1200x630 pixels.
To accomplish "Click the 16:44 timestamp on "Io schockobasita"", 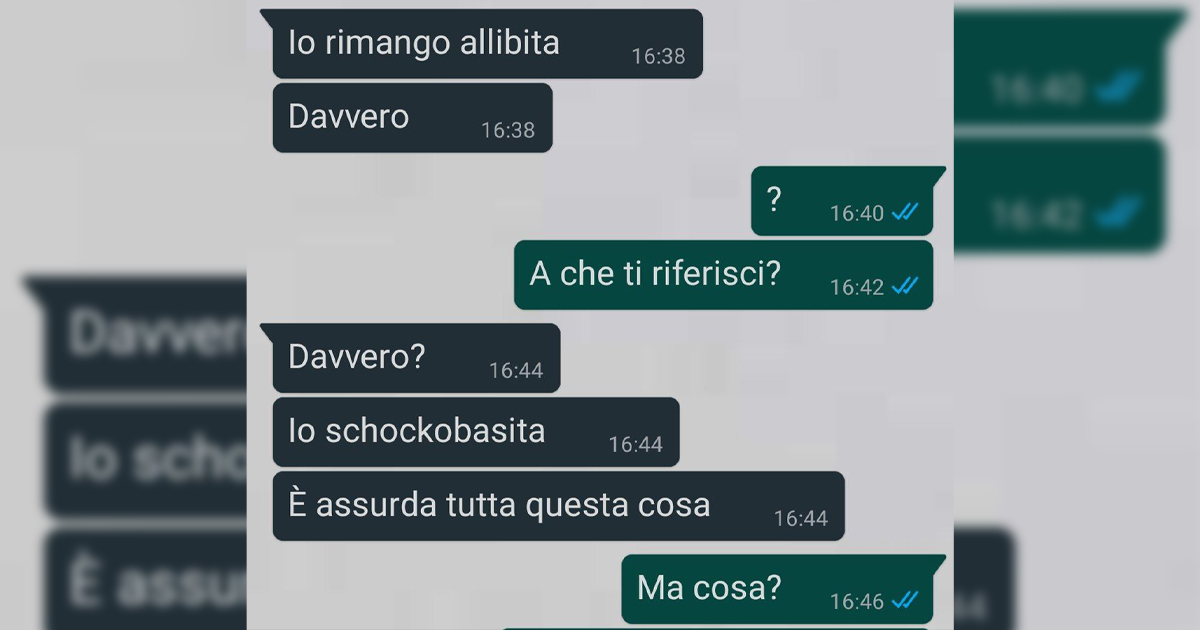I will pyautogui.click(x=636, y=444).
